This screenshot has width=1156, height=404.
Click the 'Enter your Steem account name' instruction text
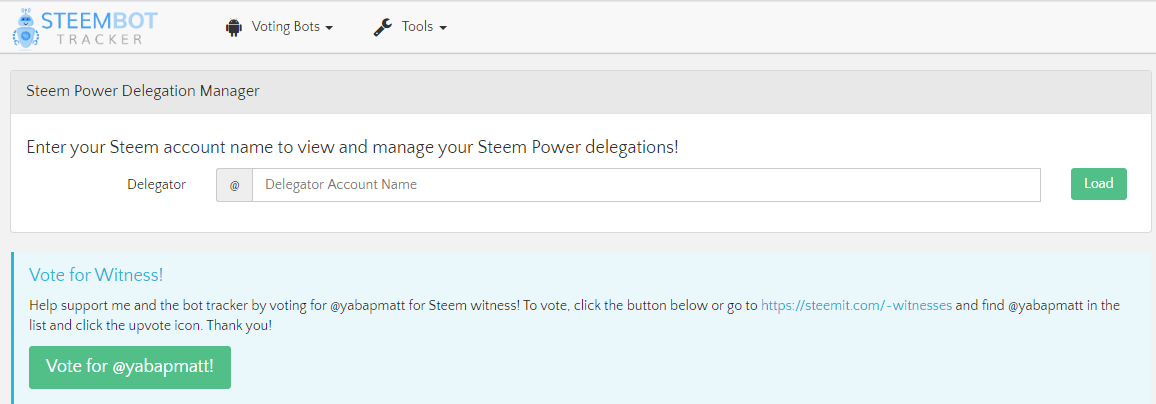click(352, 147)
